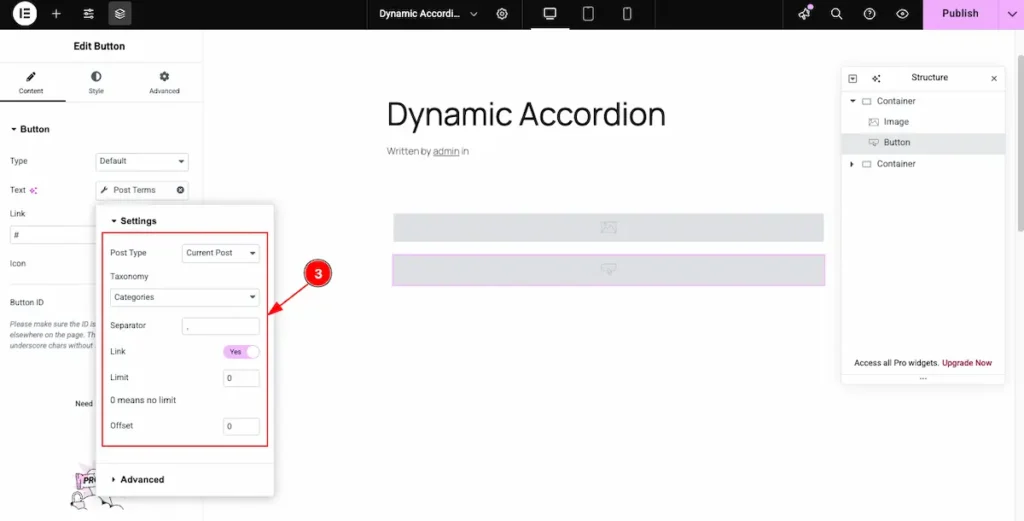This screenshot has width=1024, height=521.
Task: Preview changes with the eye icon
Action: (x=902, y=14)
